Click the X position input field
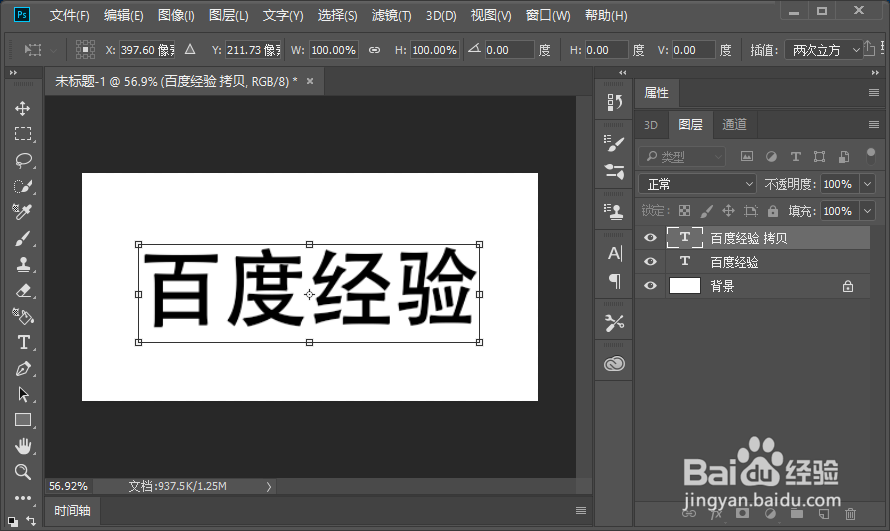 coord(147,50)
